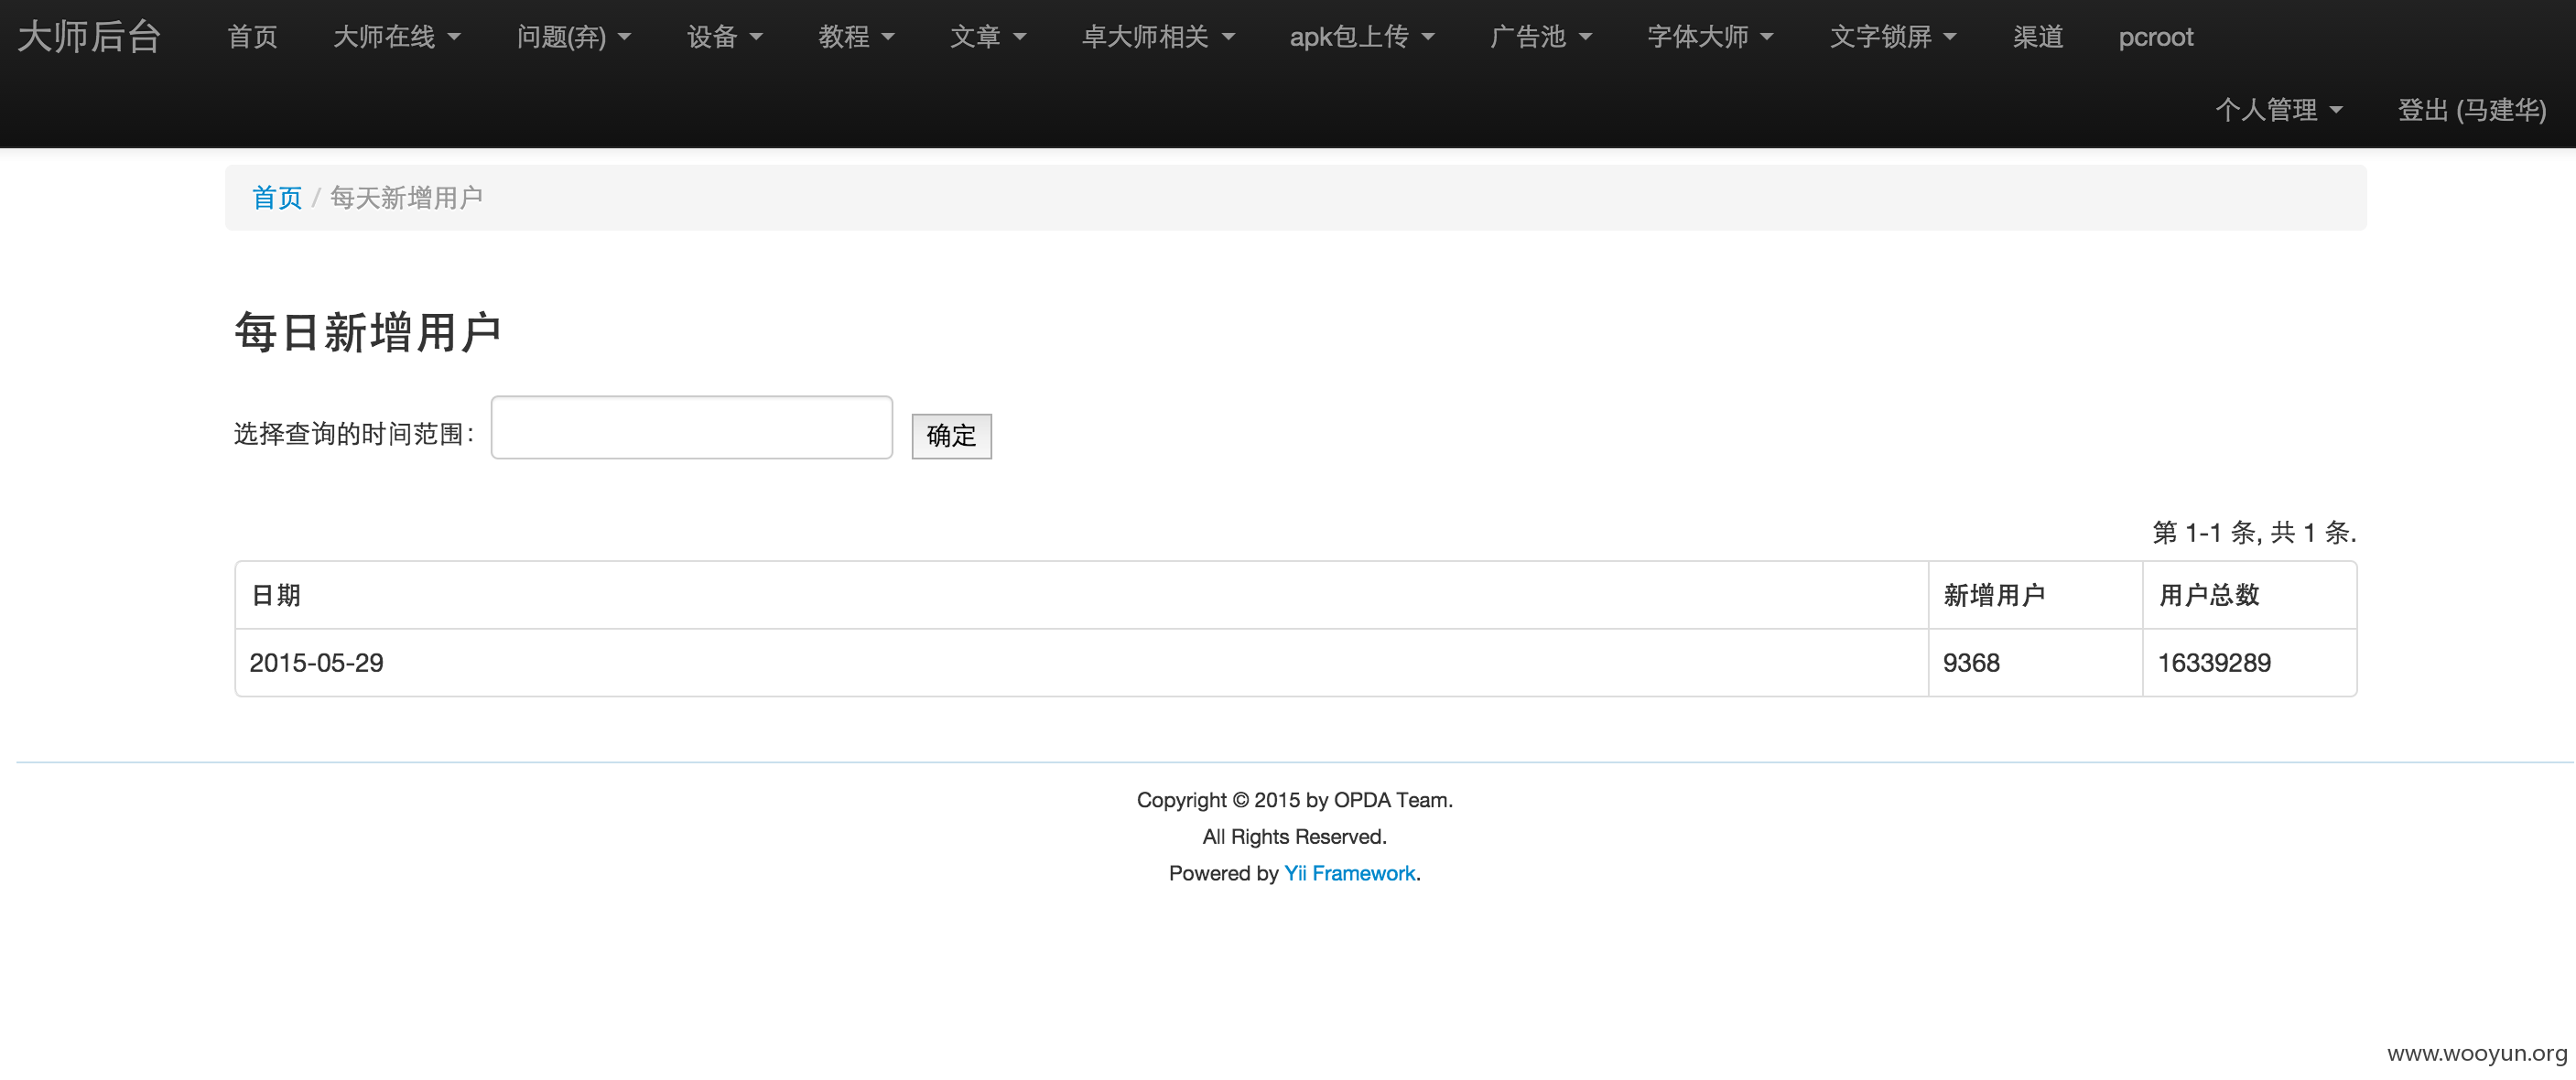Select the 16339289 total users cell

2249,663
